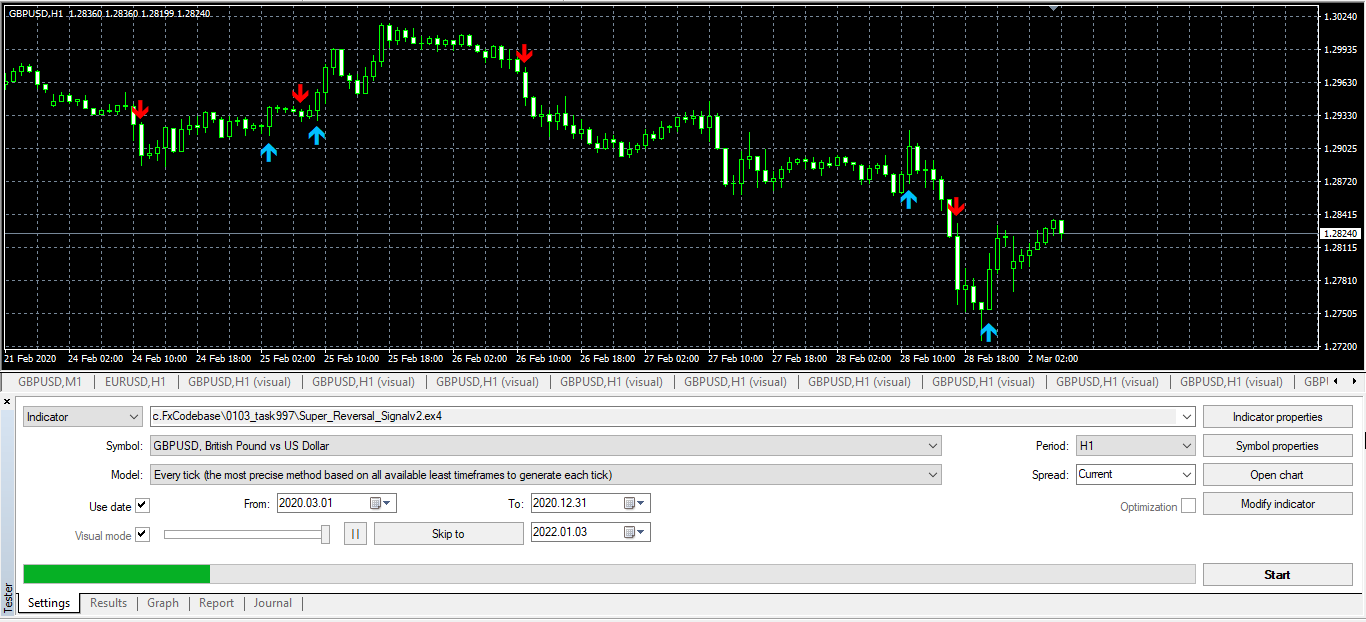The width and height of the screenshot is (1366, 622).
Task: Close the Tester panel
Action: [8, 401]
